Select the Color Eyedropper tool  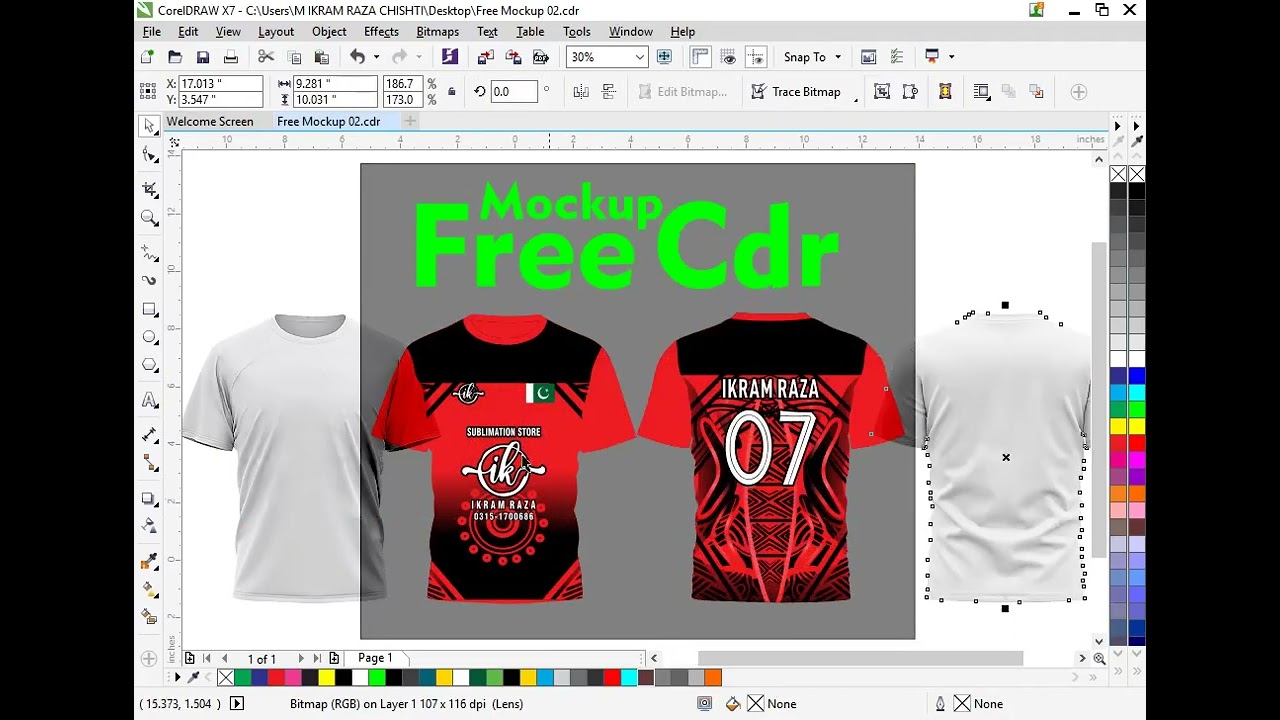point(150,561)
